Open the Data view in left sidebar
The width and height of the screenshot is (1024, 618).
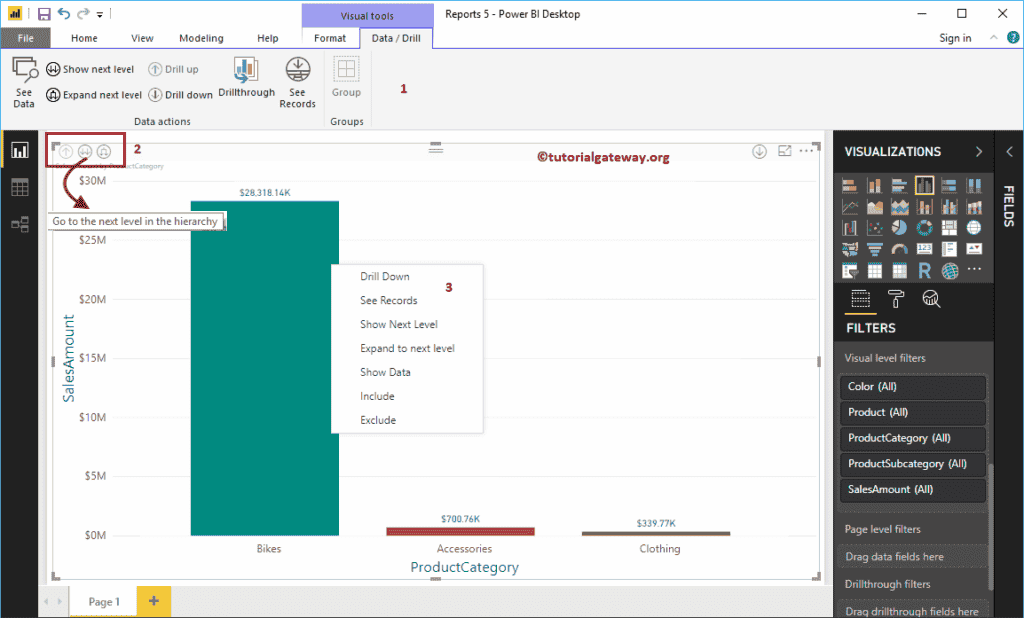pos(20,188)
